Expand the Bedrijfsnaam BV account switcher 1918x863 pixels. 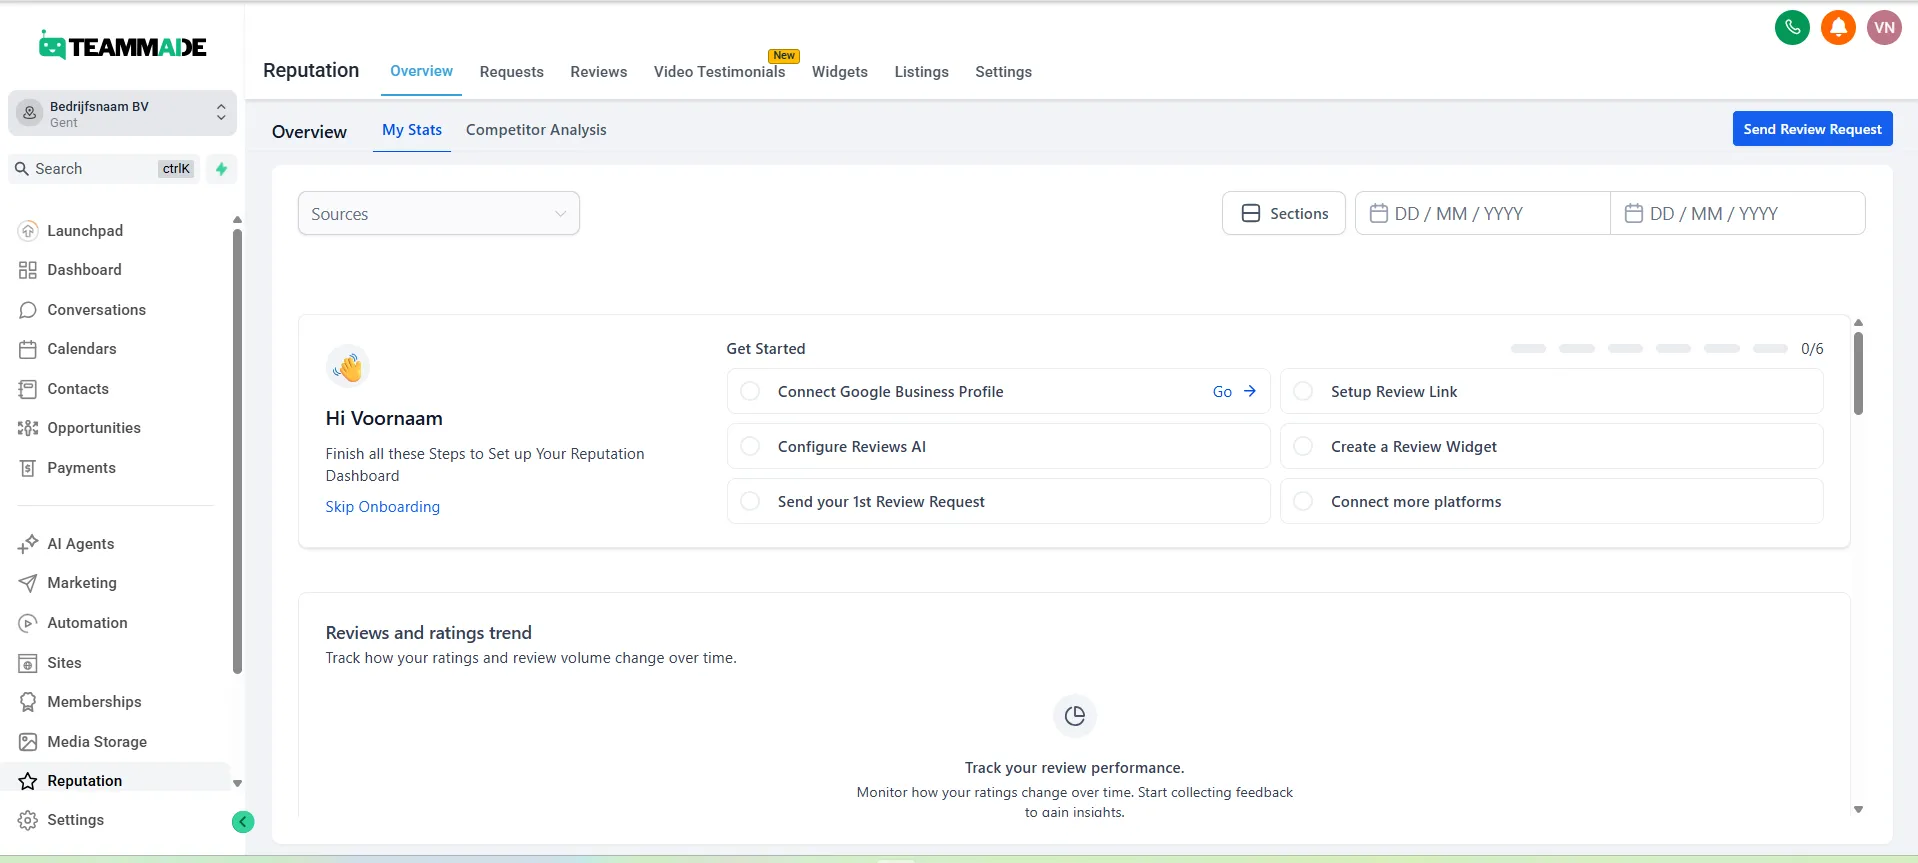(122, 113)
